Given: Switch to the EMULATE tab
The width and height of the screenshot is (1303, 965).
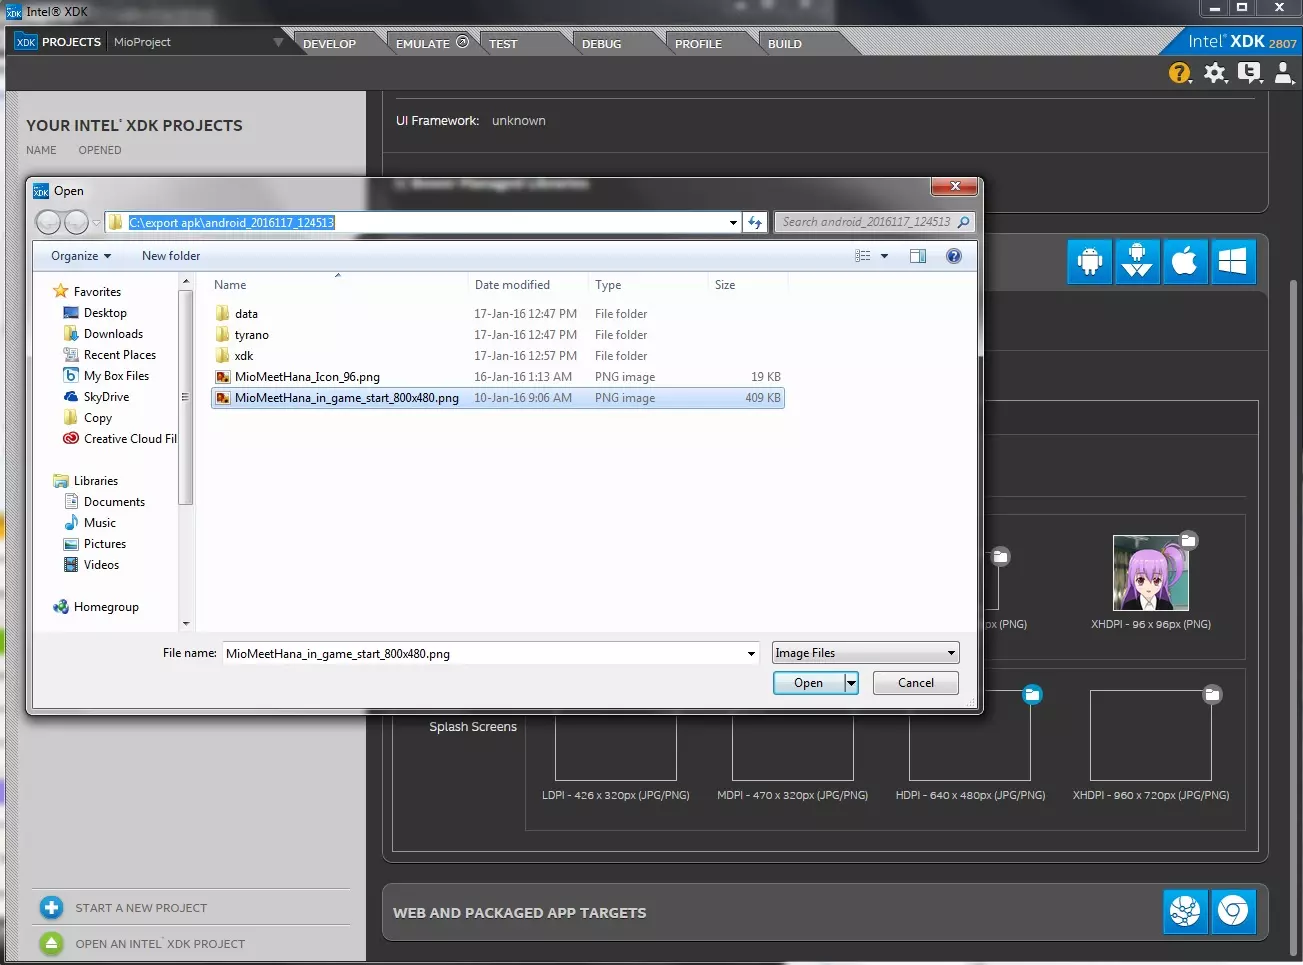Looking at the screenshot, I should (423, 44).
